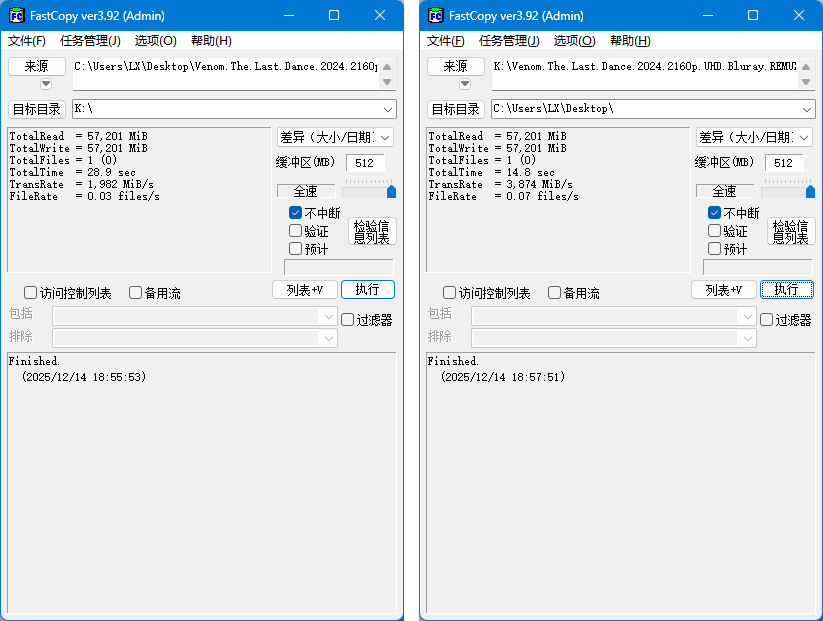
Task: Click 检验信息列表 button in left window
Action: point(372,231)
